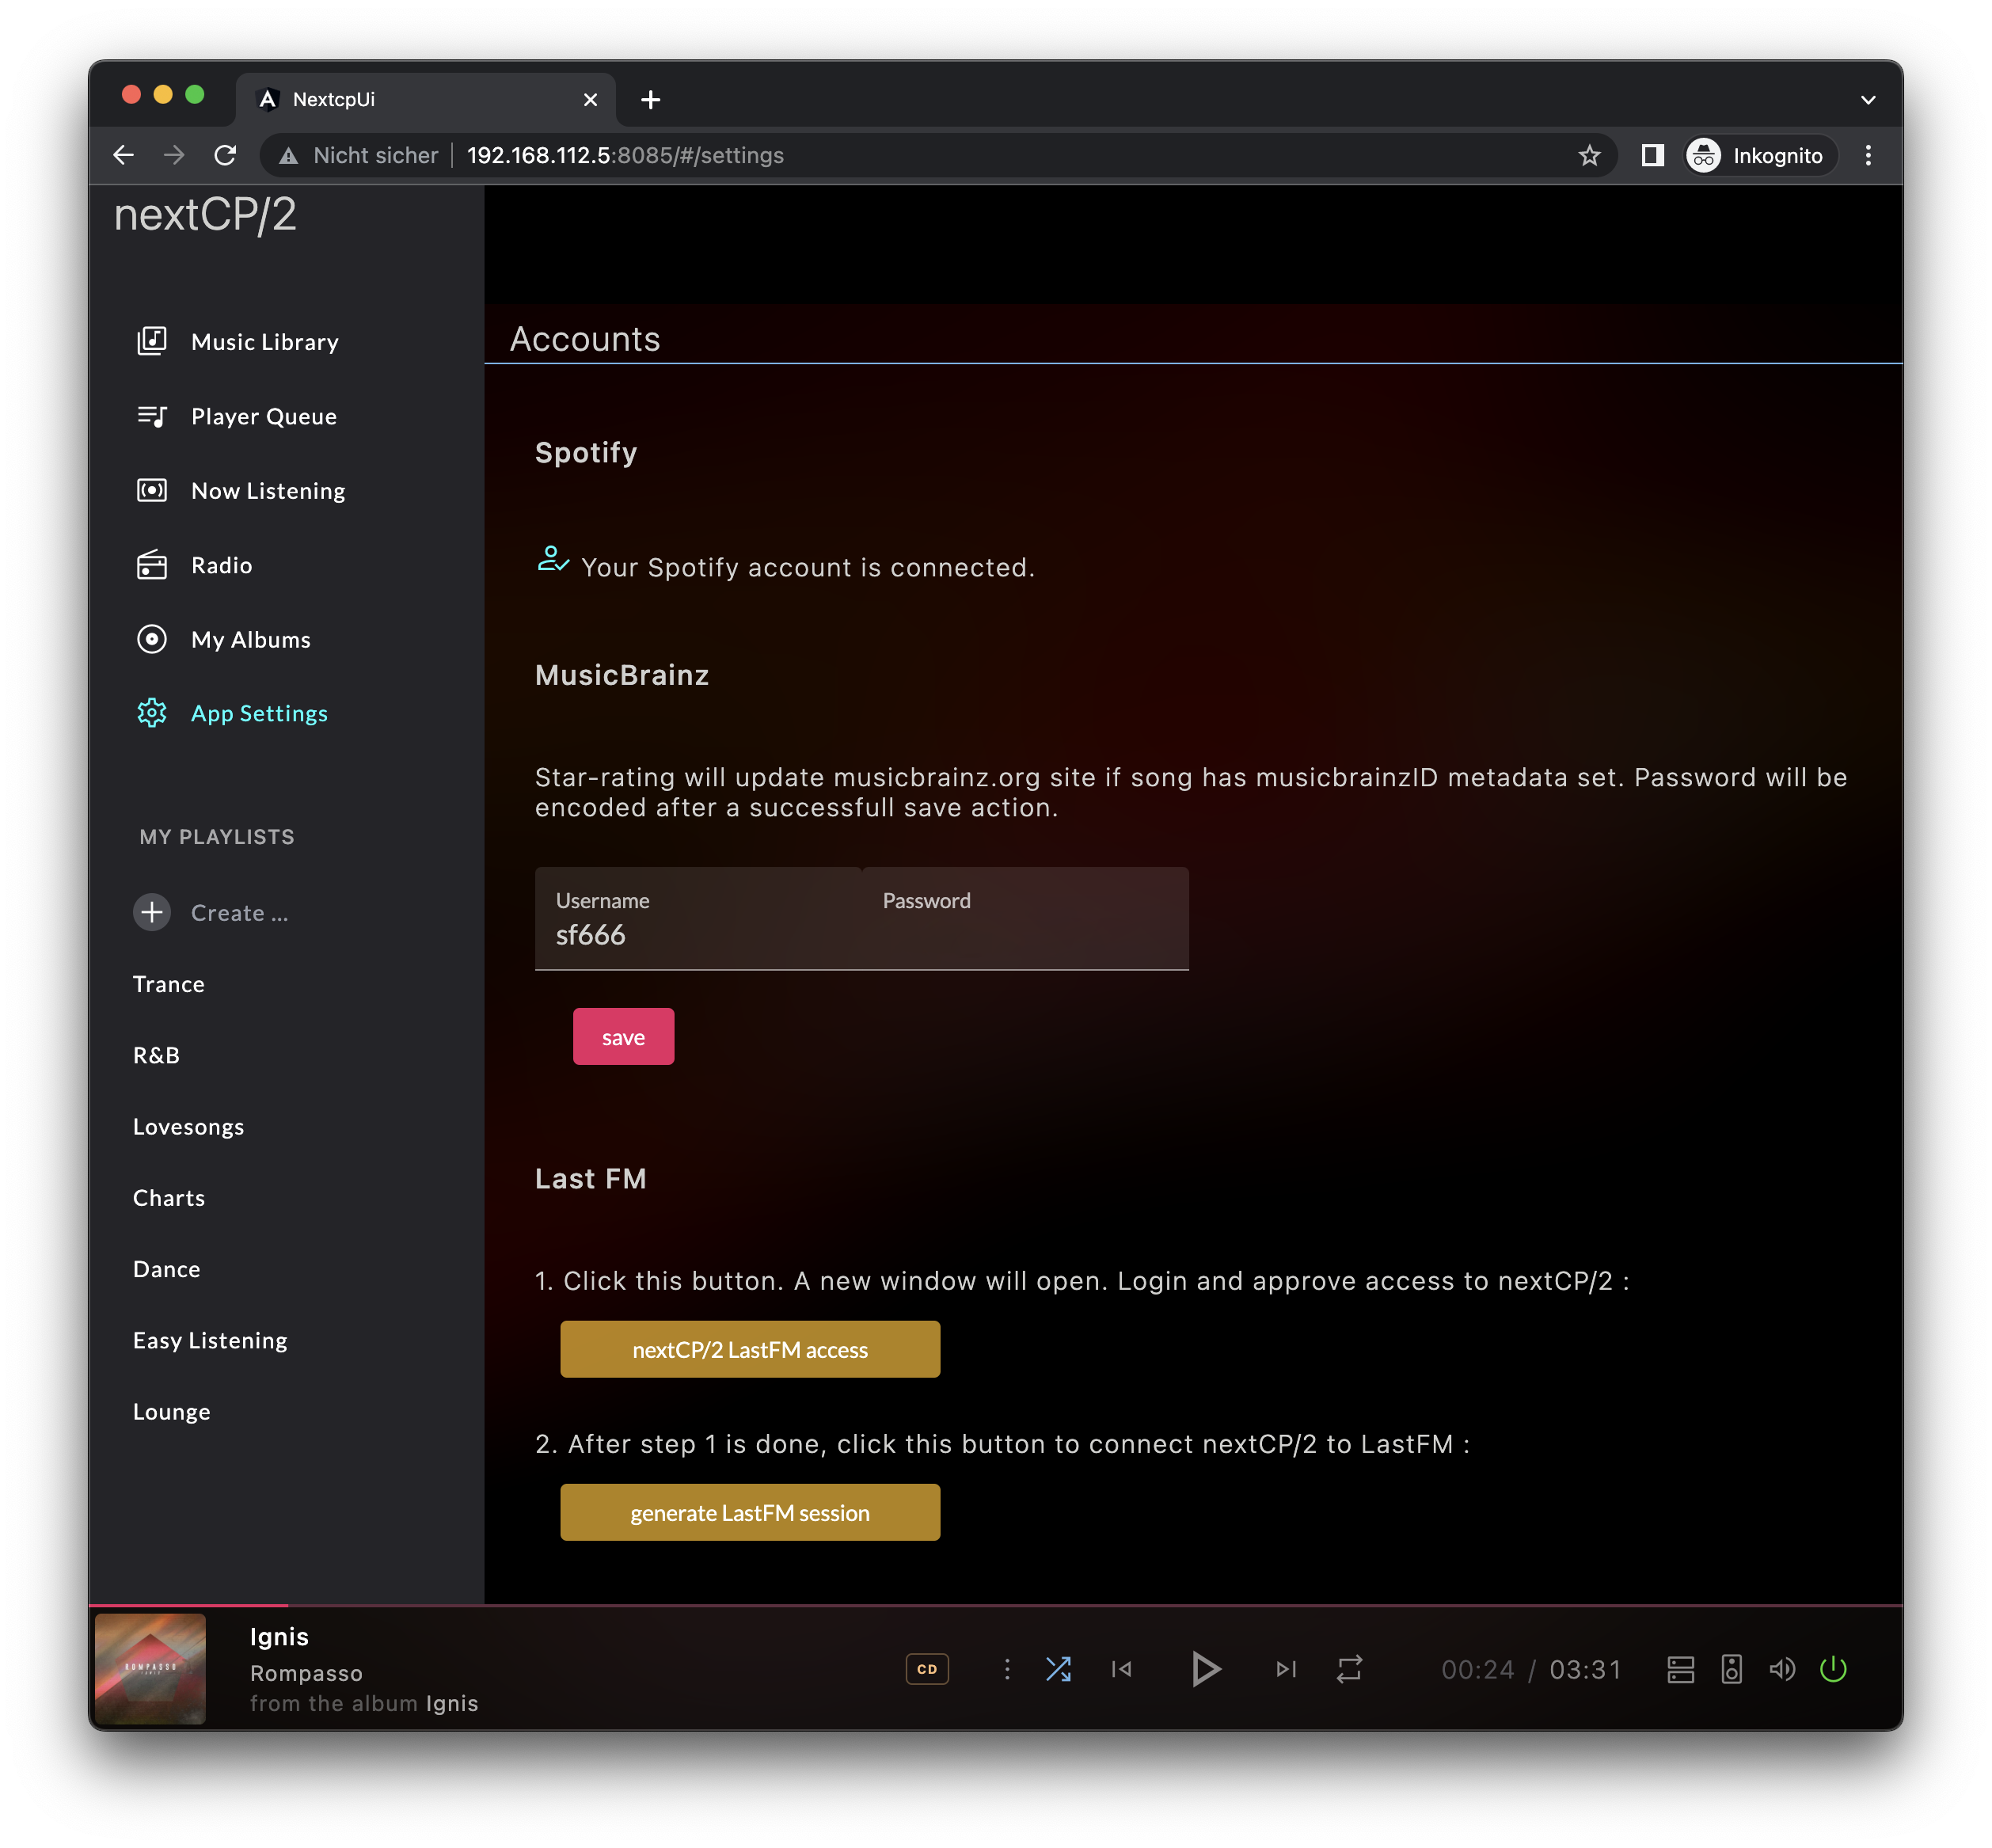Open the media server selection icon
This screenshot has height=1848, width=1992.
[x=1680, y=1669]
